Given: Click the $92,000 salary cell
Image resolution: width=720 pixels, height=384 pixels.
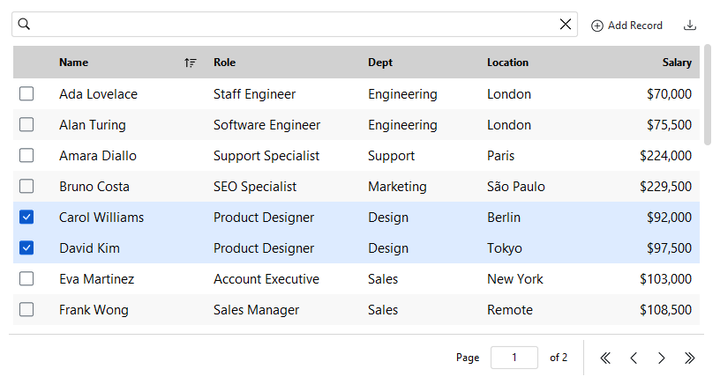Looking at the screenshot, I should 669,217.
